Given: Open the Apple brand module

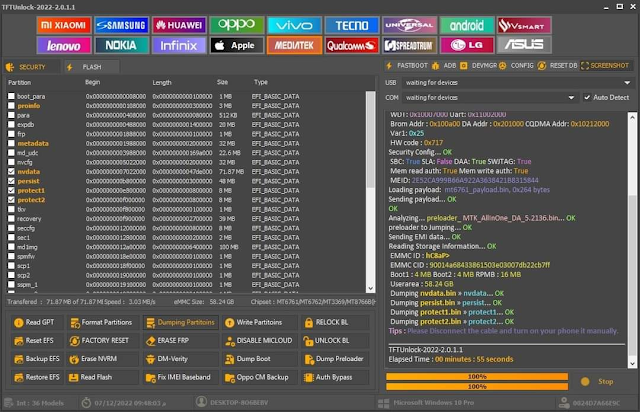Looking at the screenshot, I should pyautogui.click(x=237, y=45).
